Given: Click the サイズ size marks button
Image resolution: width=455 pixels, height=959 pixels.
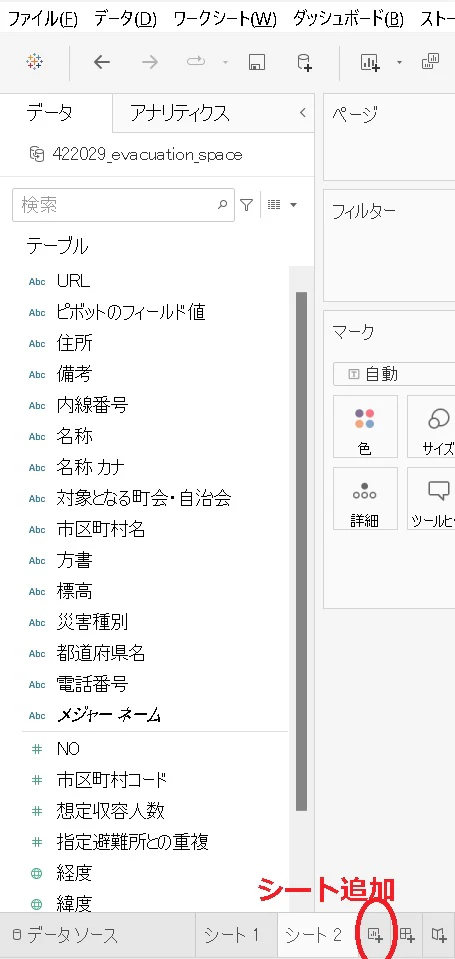Looking at the screenshot, I should click(431, 426).
